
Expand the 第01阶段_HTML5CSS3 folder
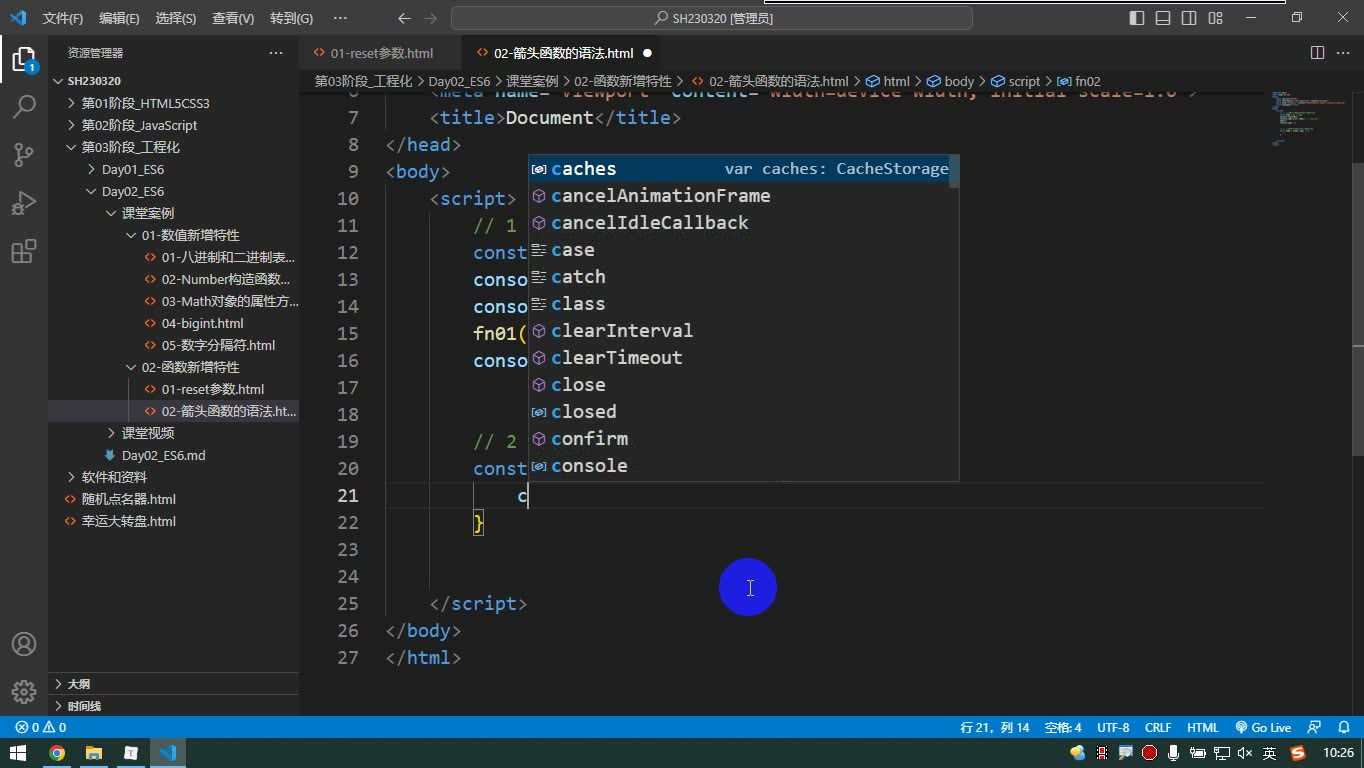click(x=173, y=103)
